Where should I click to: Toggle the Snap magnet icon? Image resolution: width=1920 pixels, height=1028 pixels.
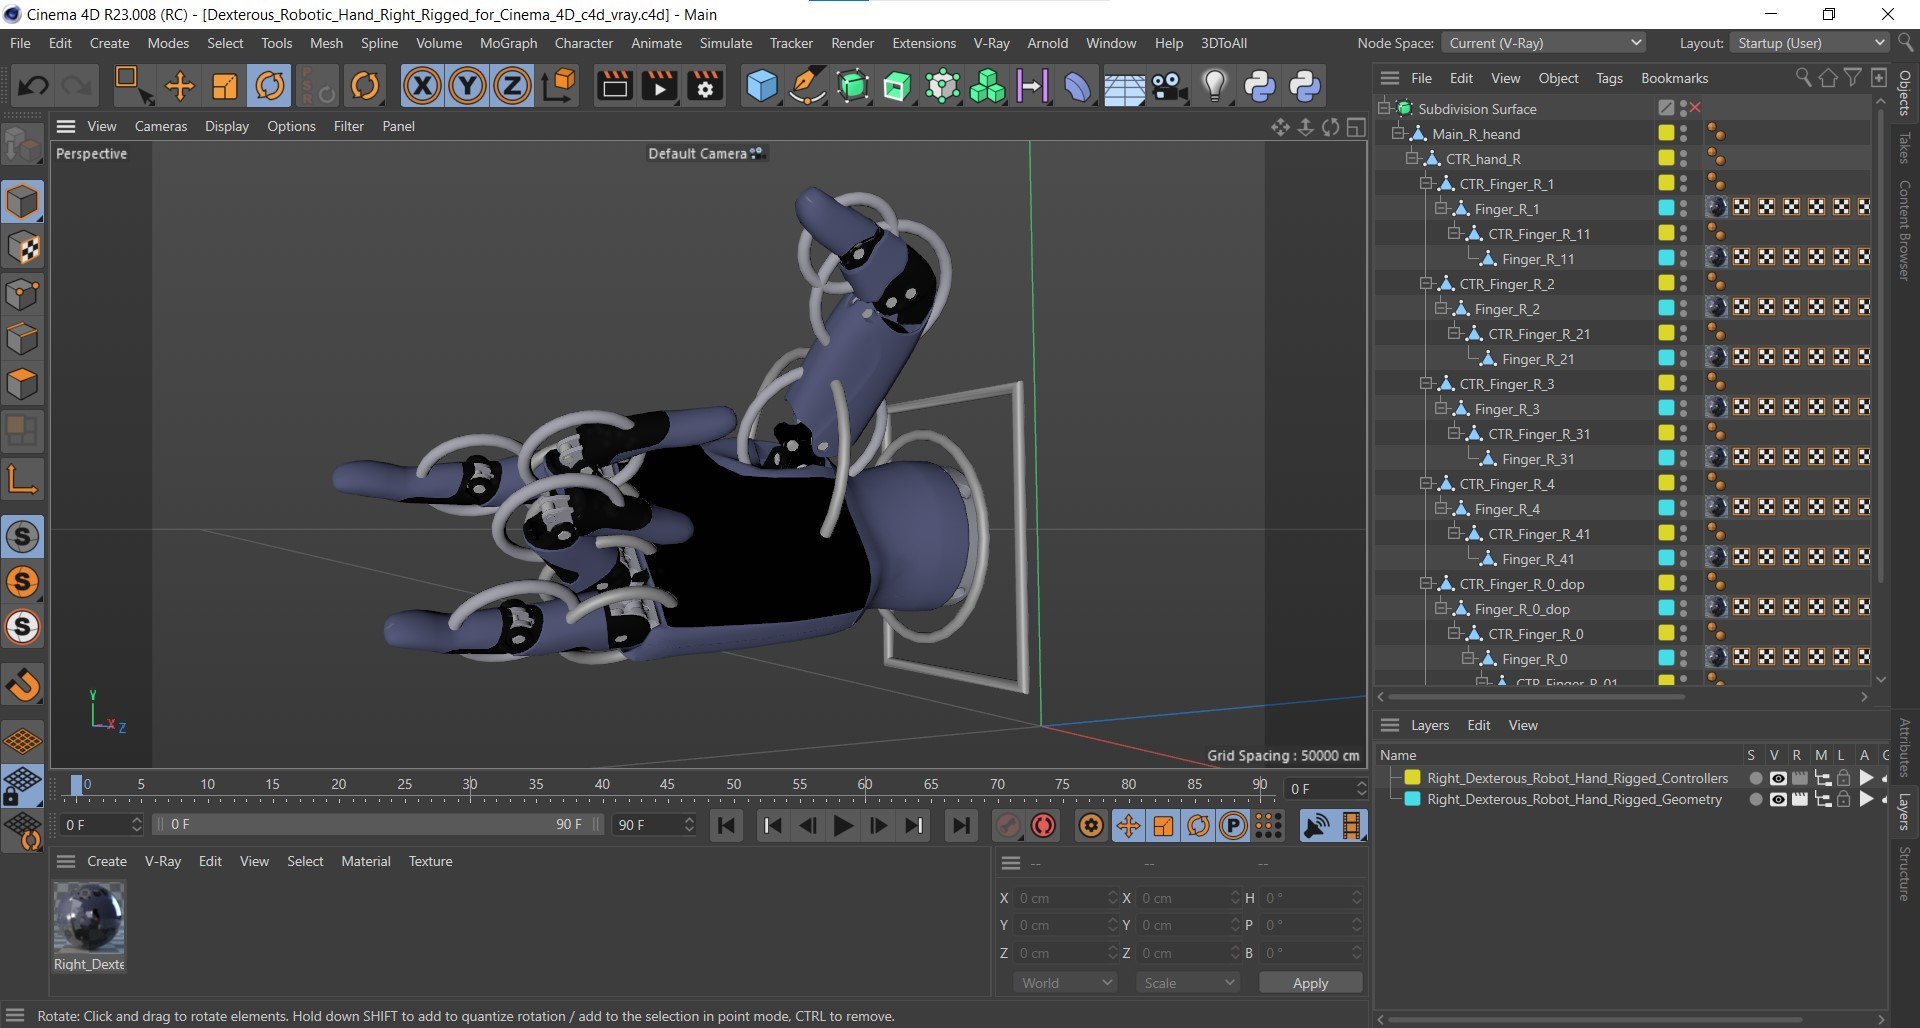coord(22,685)
